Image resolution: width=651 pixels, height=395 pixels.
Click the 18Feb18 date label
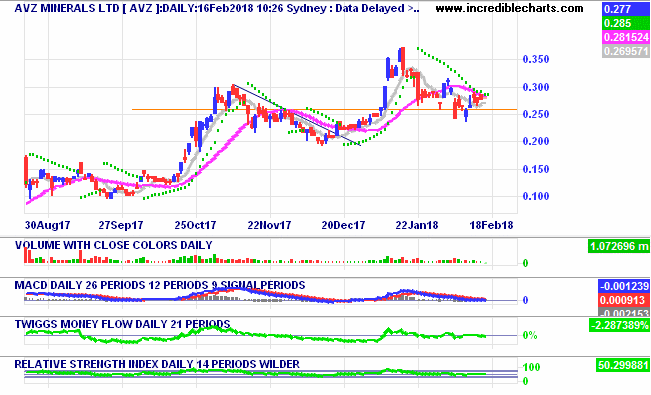491,225
